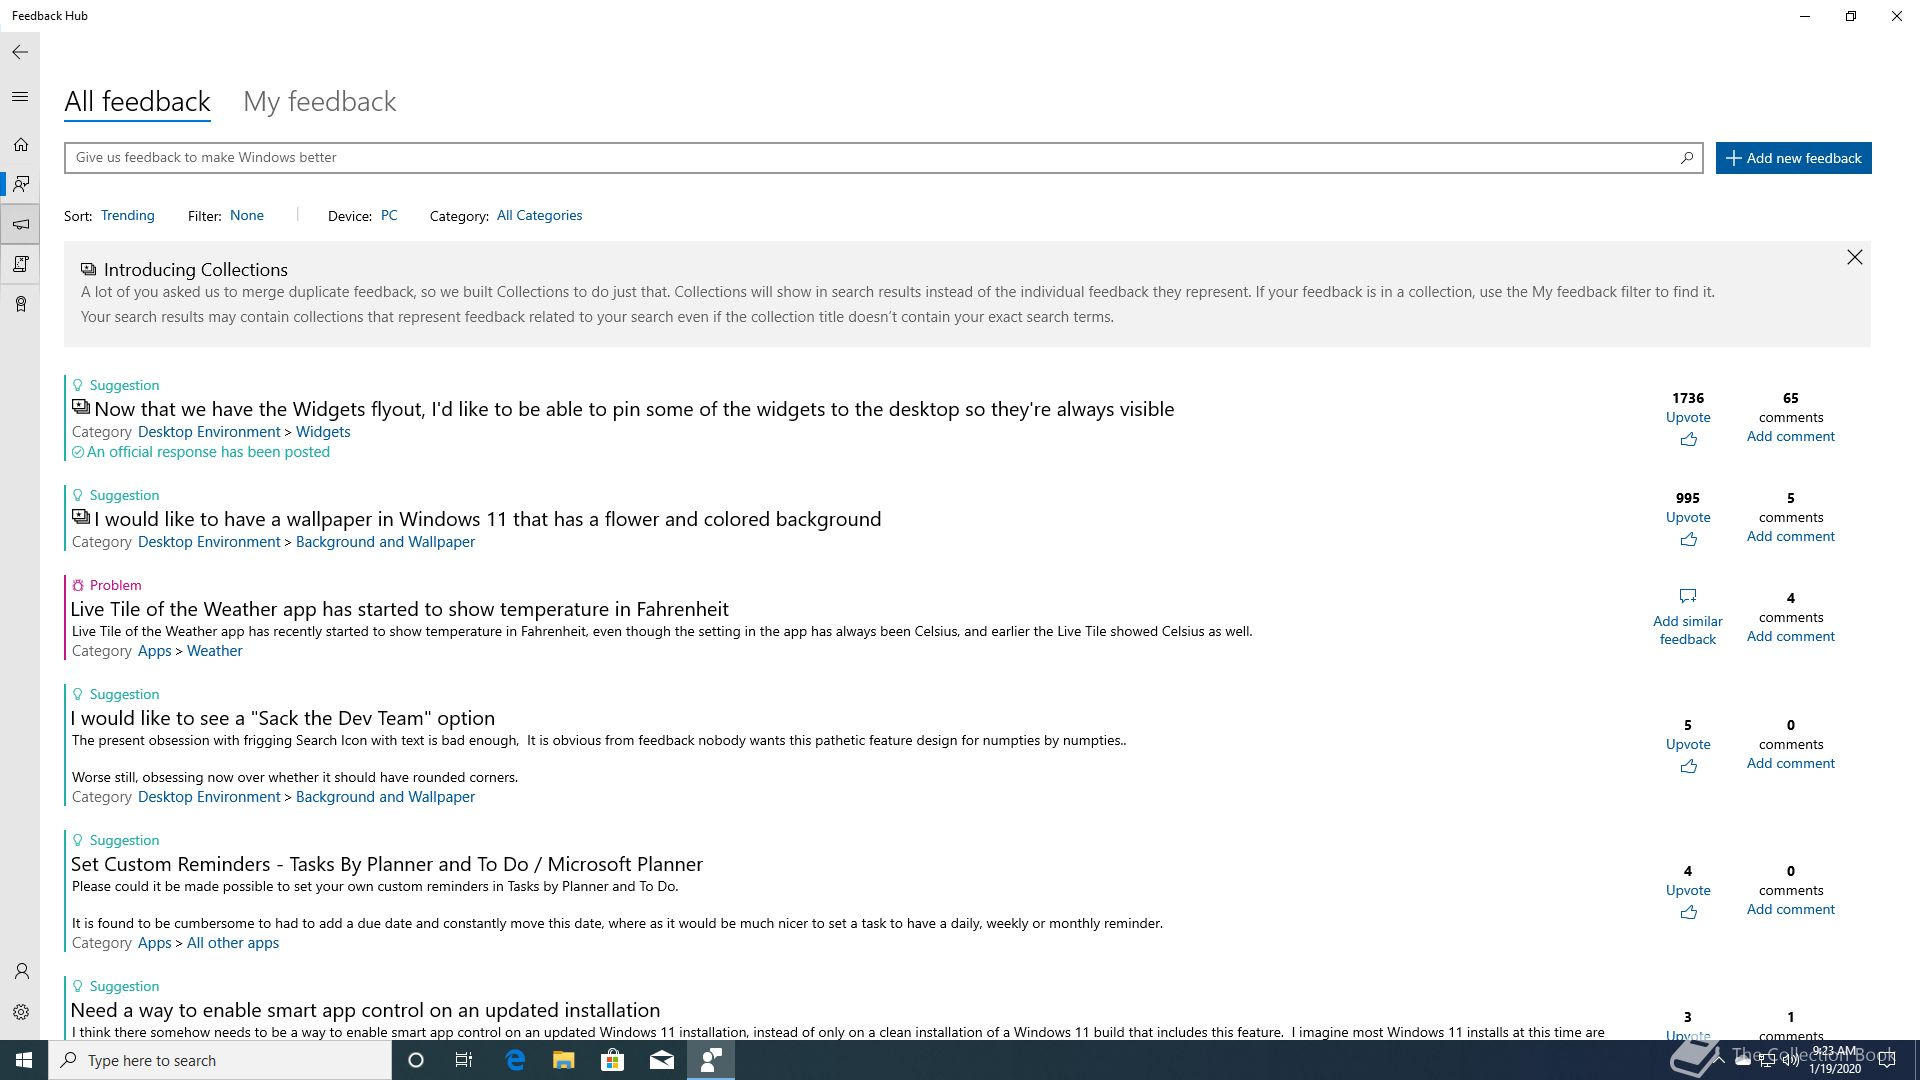The width and height of the screenshot is (1920, 1080).
Task: Upvote the flower wallpaper suggestion thumb icon
Action: coord(1688,539)
